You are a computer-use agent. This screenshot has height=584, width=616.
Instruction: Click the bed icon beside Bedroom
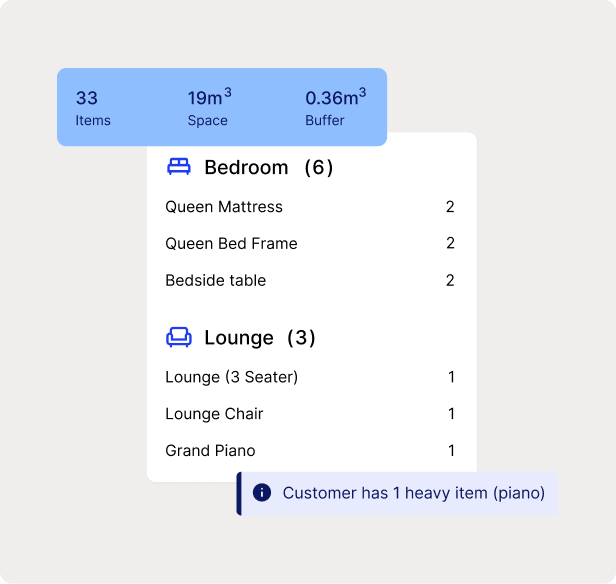click(179, 167)
